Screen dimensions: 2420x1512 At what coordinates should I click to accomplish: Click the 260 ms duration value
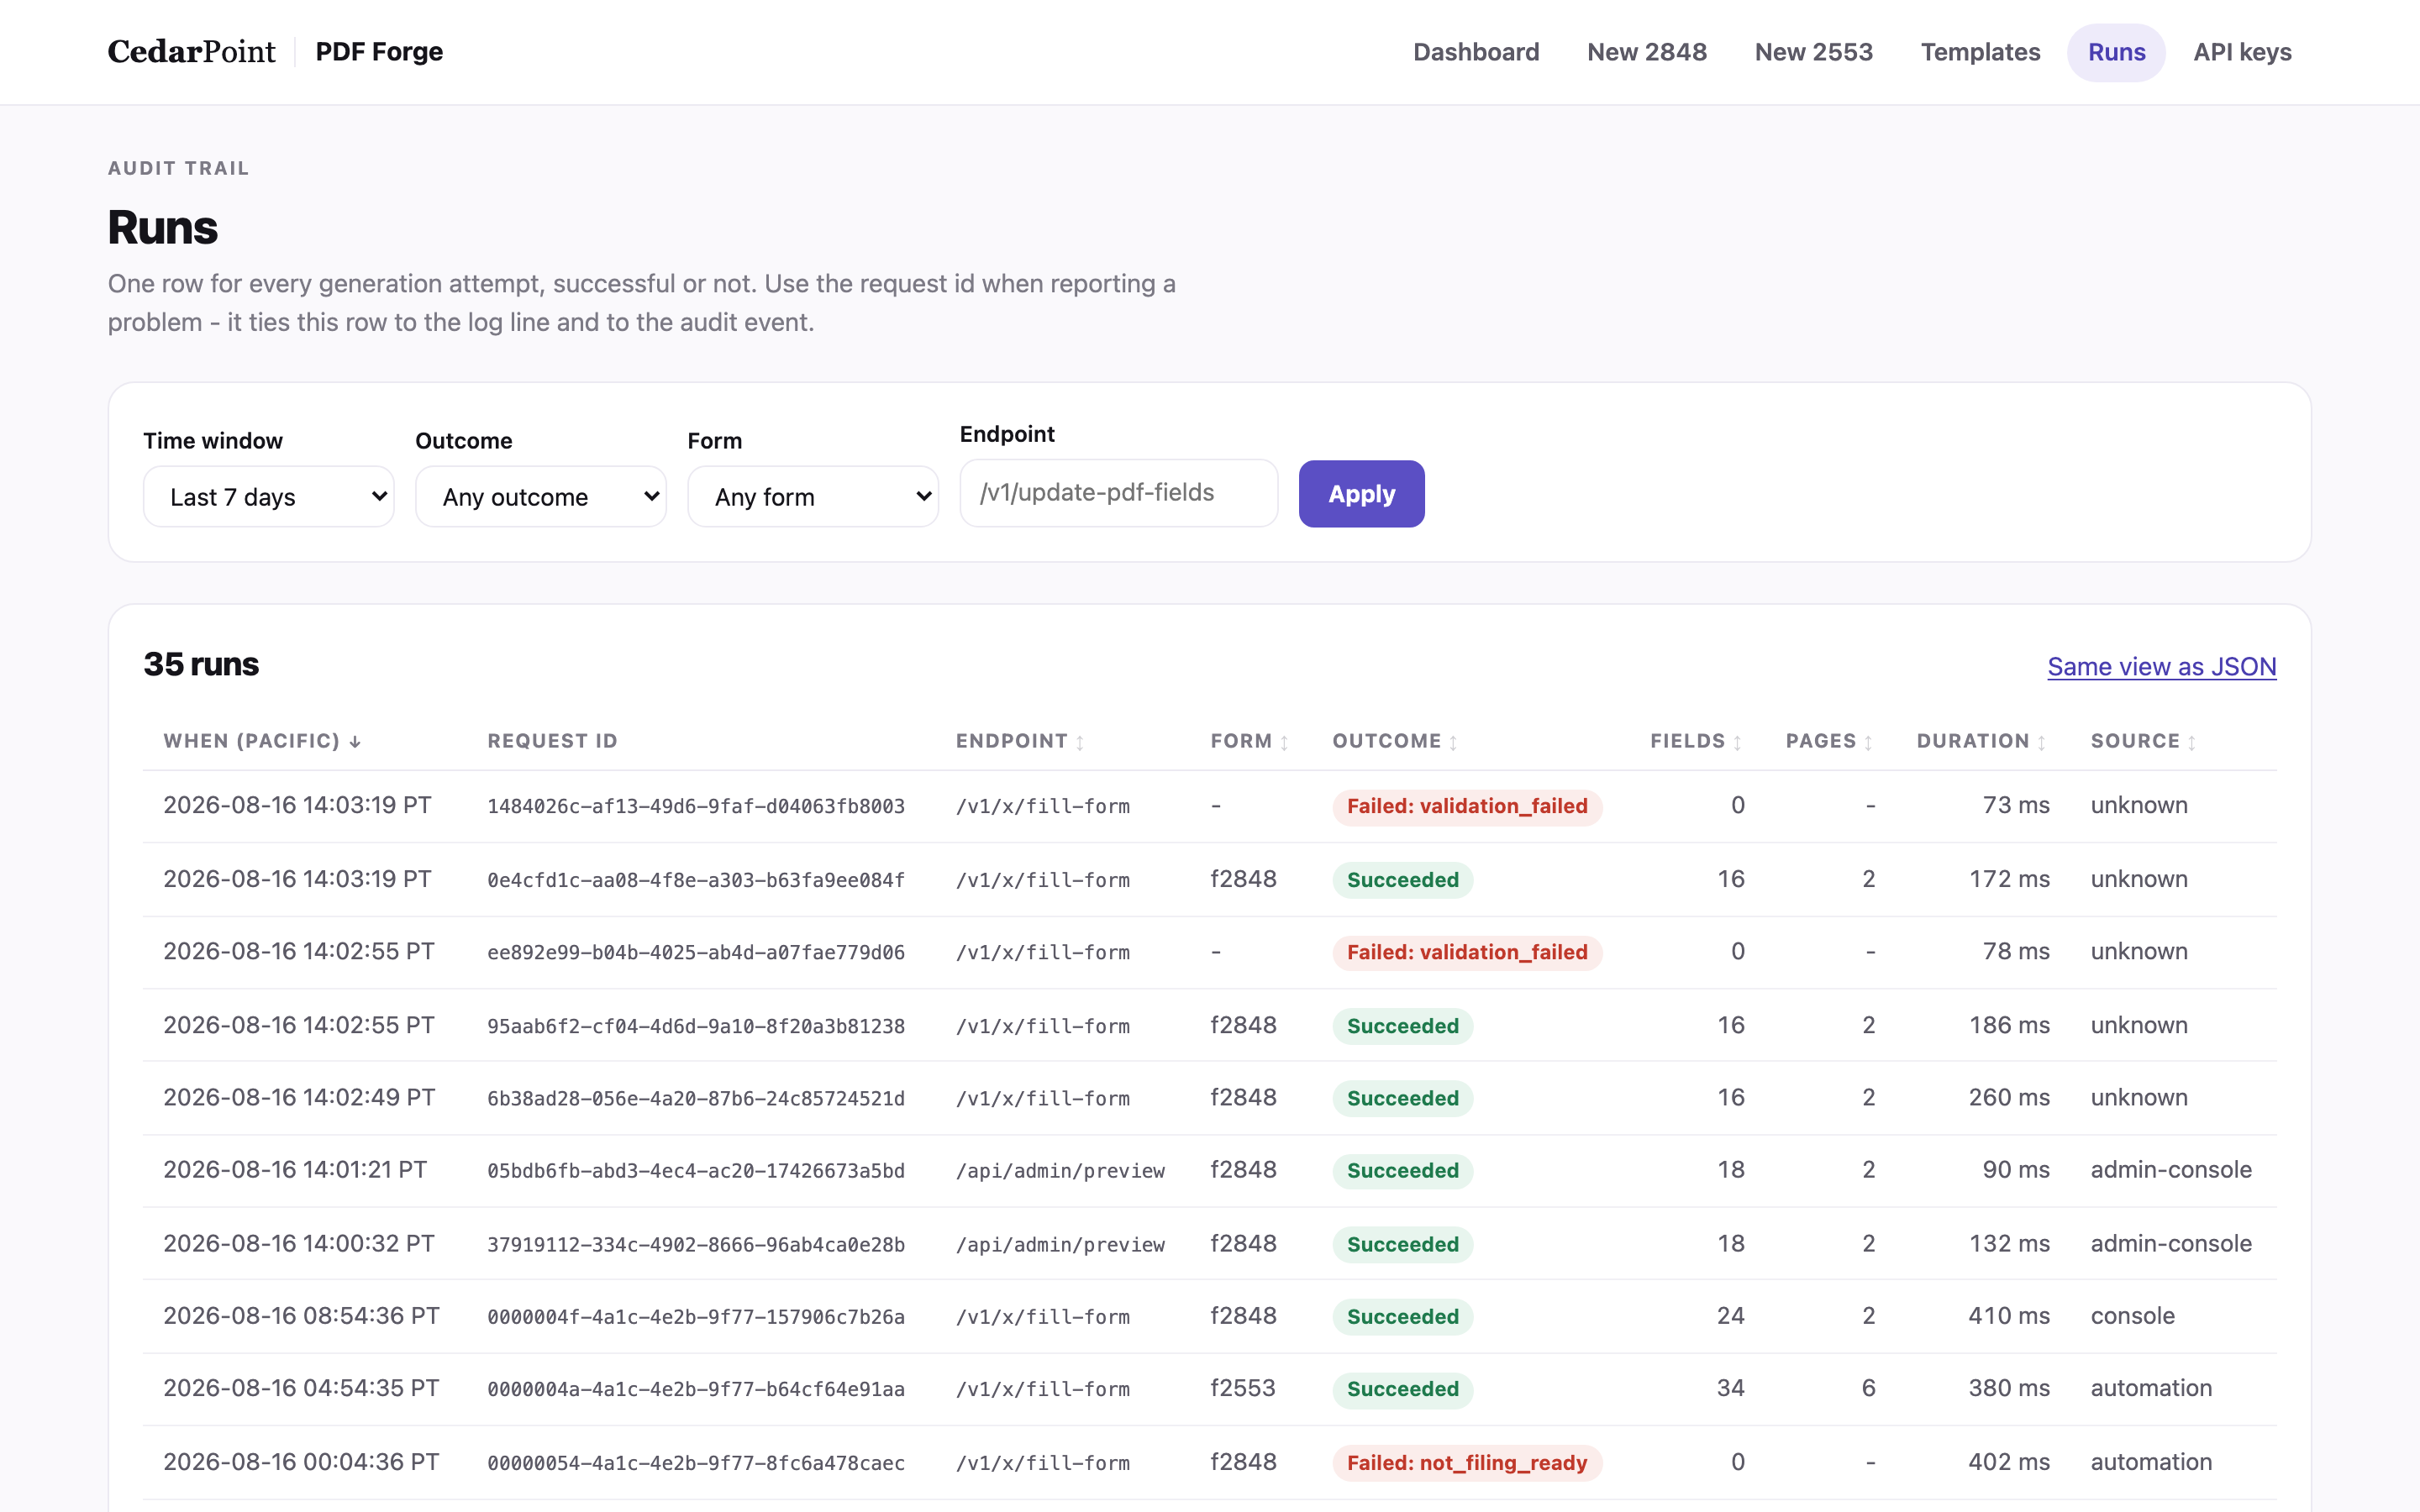(x=2009, y=1097)
